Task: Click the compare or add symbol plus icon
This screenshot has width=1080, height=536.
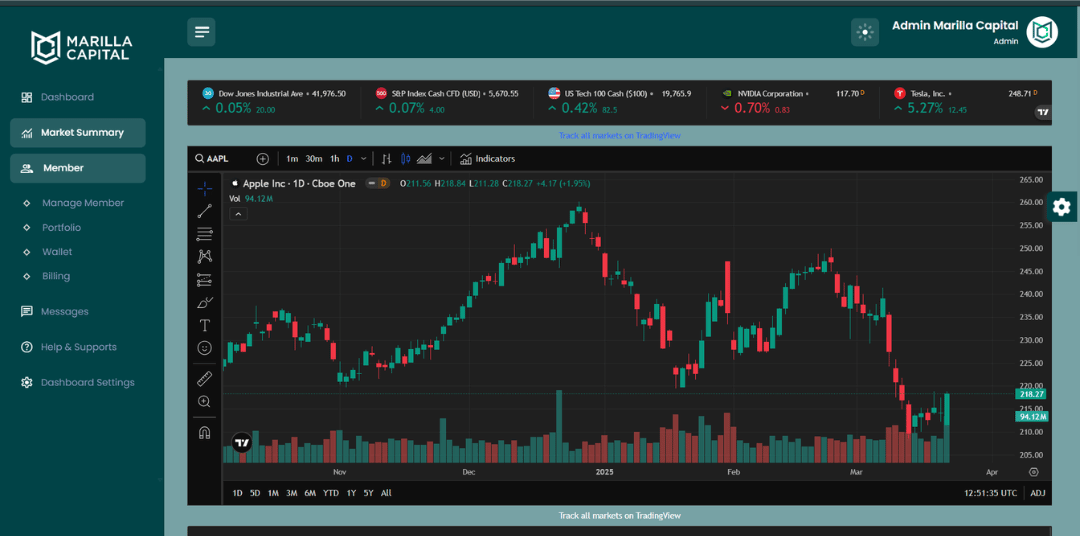Action: click(262, 158)
